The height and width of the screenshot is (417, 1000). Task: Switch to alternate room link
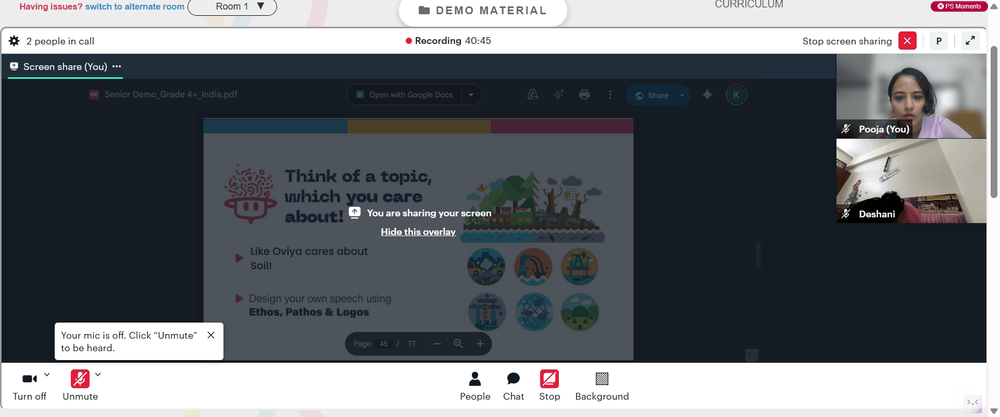click(135, 6)
